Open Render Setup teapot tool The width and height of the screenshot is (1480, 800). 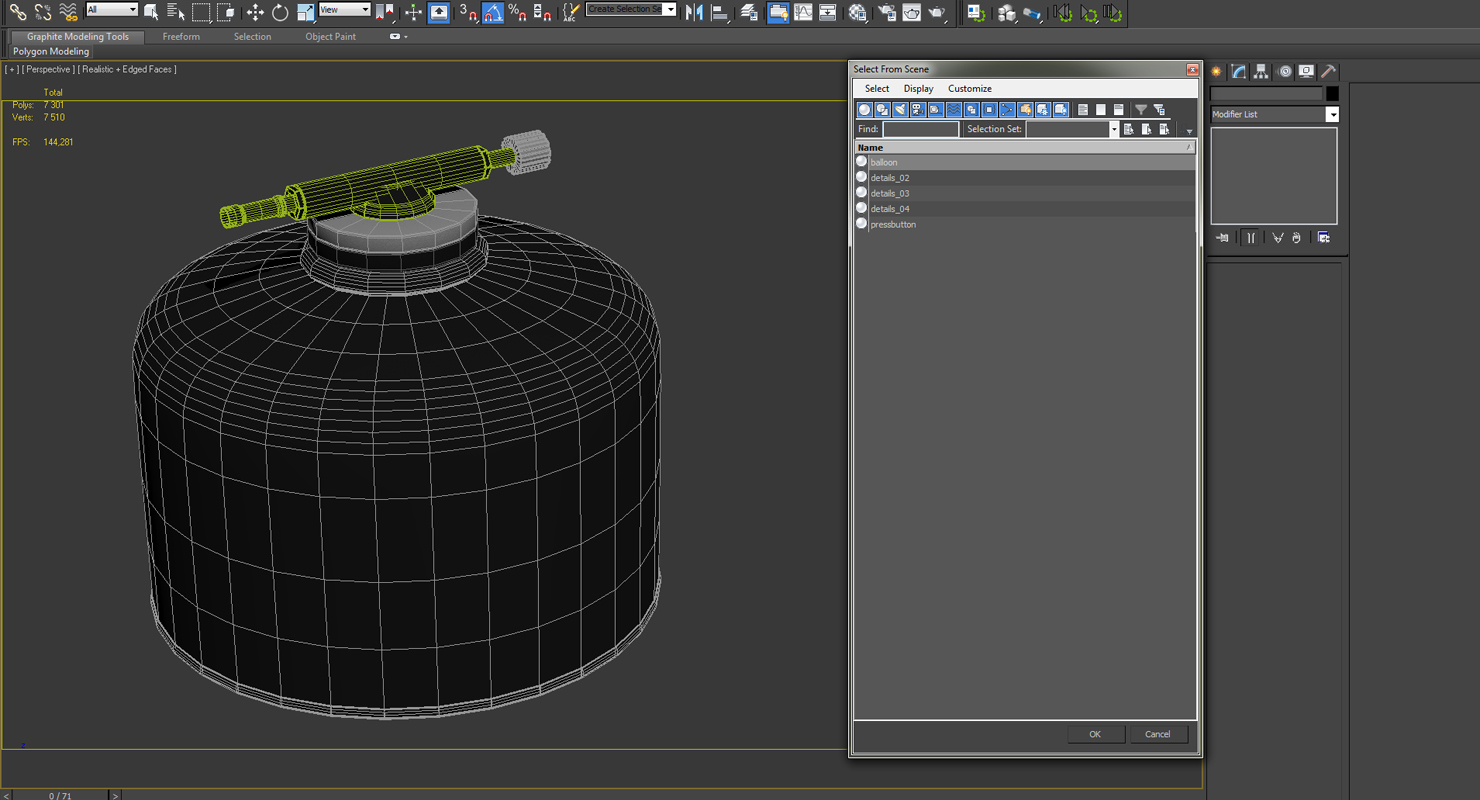pos(887,12)
